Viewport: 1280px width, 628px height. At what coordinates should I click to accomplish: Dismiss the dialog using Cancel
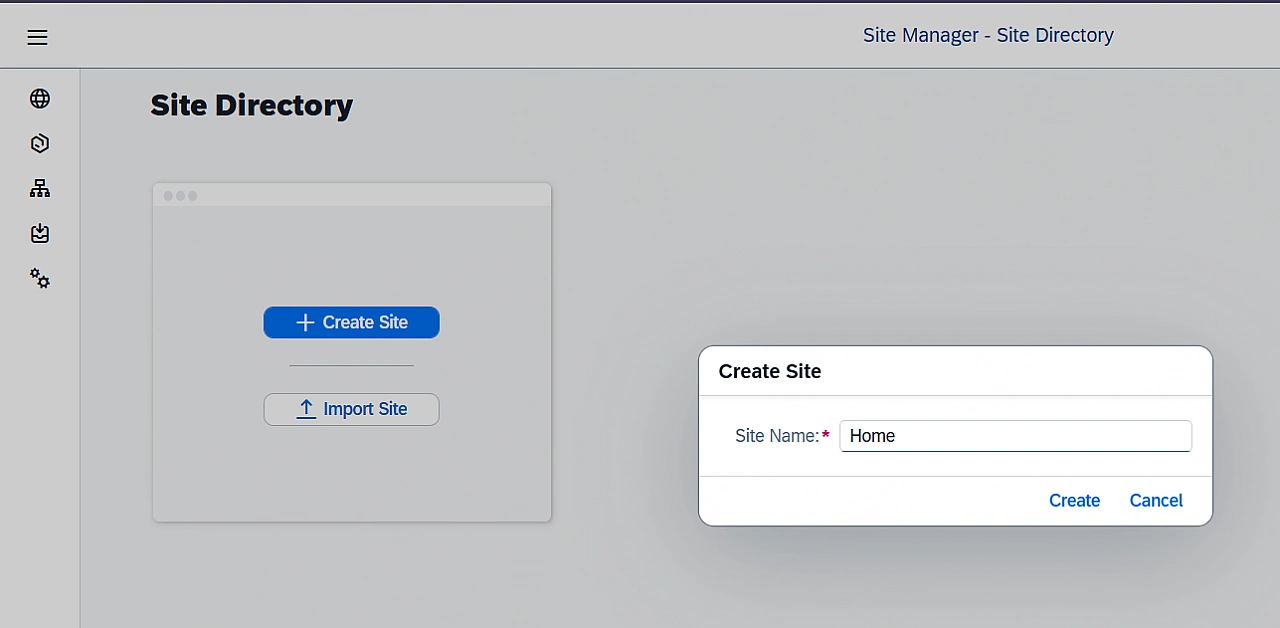(1155, 500)
